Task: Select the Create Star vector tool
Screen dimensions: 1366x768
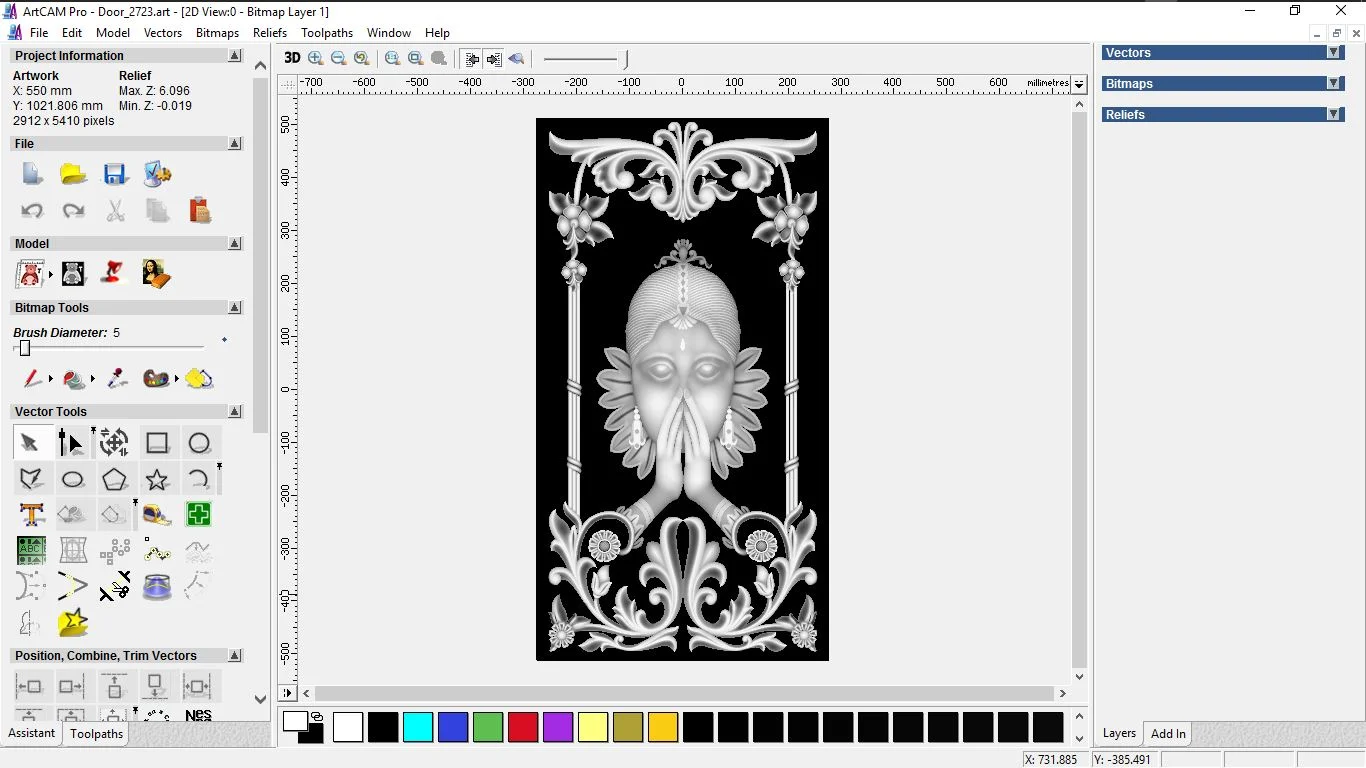Action: 157,479
